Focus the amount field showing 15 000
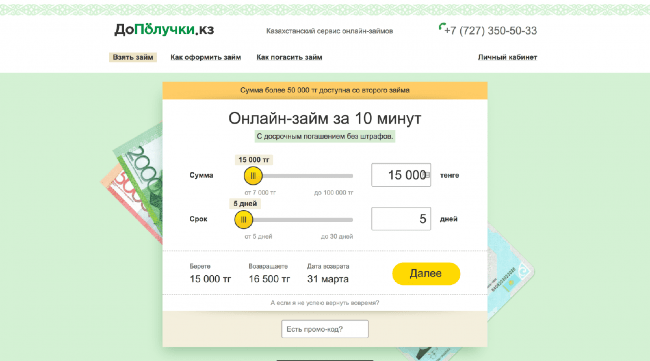Screen dimensions: 650x361 401,175
